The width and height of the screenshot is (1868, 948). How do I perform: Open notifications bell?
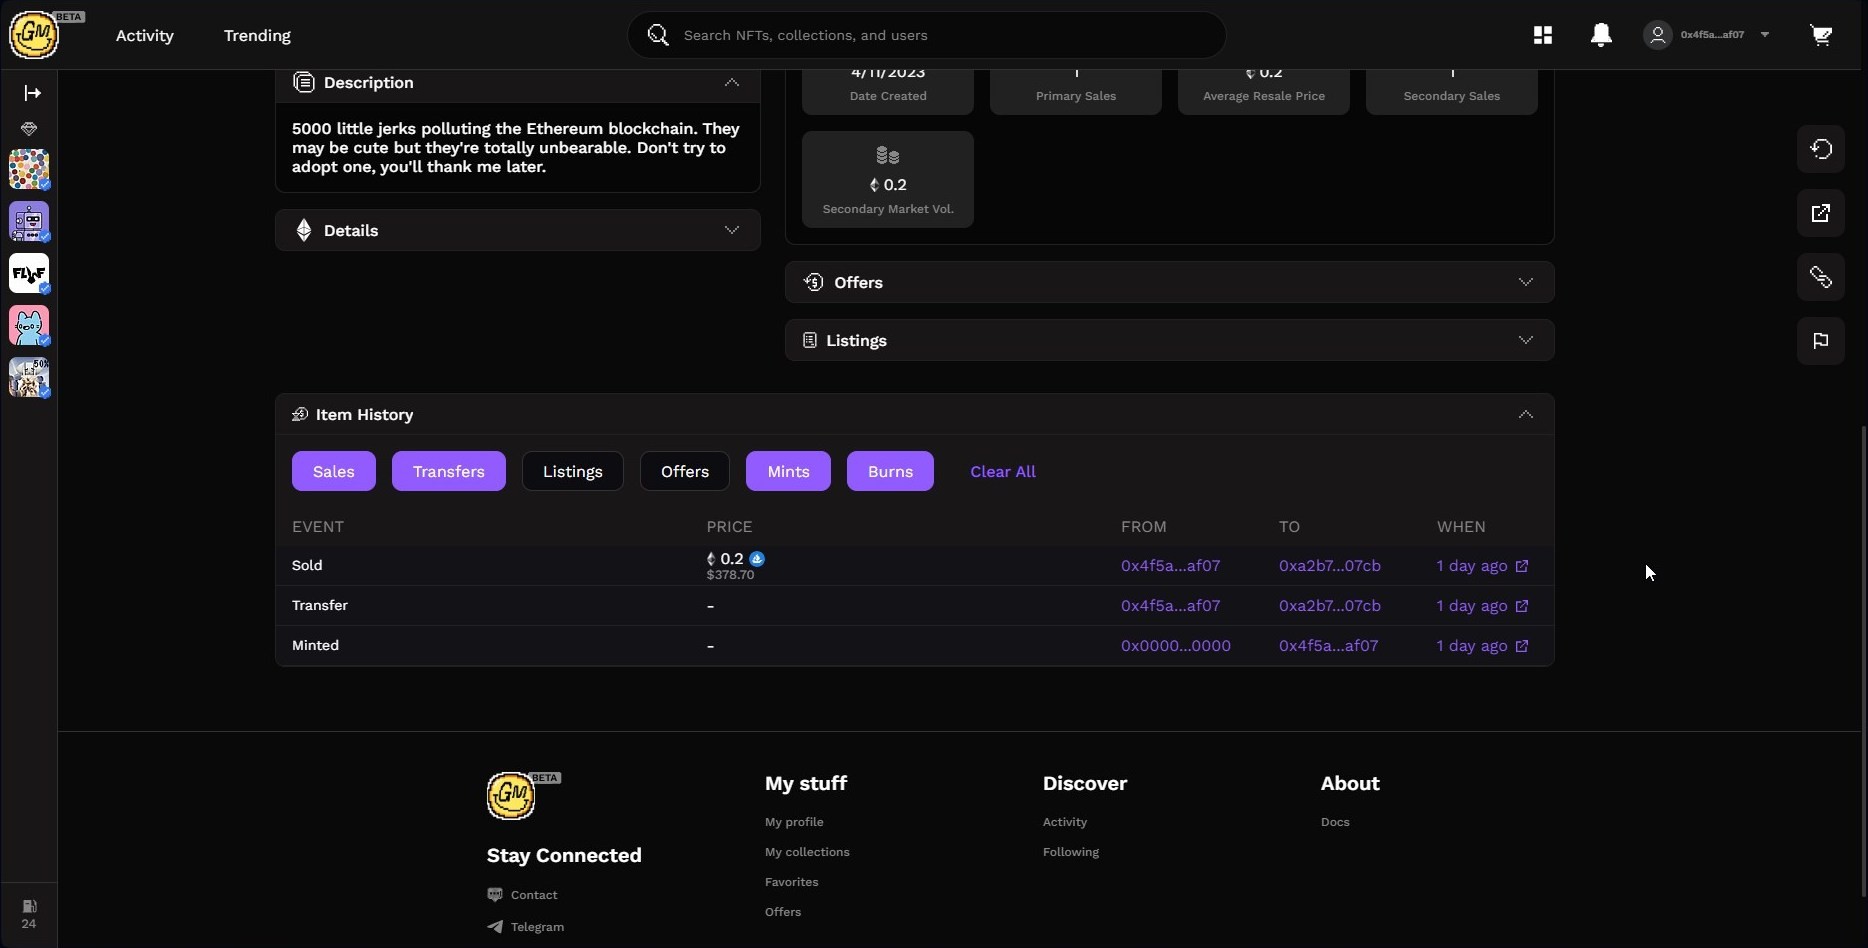pos(1601,35)
